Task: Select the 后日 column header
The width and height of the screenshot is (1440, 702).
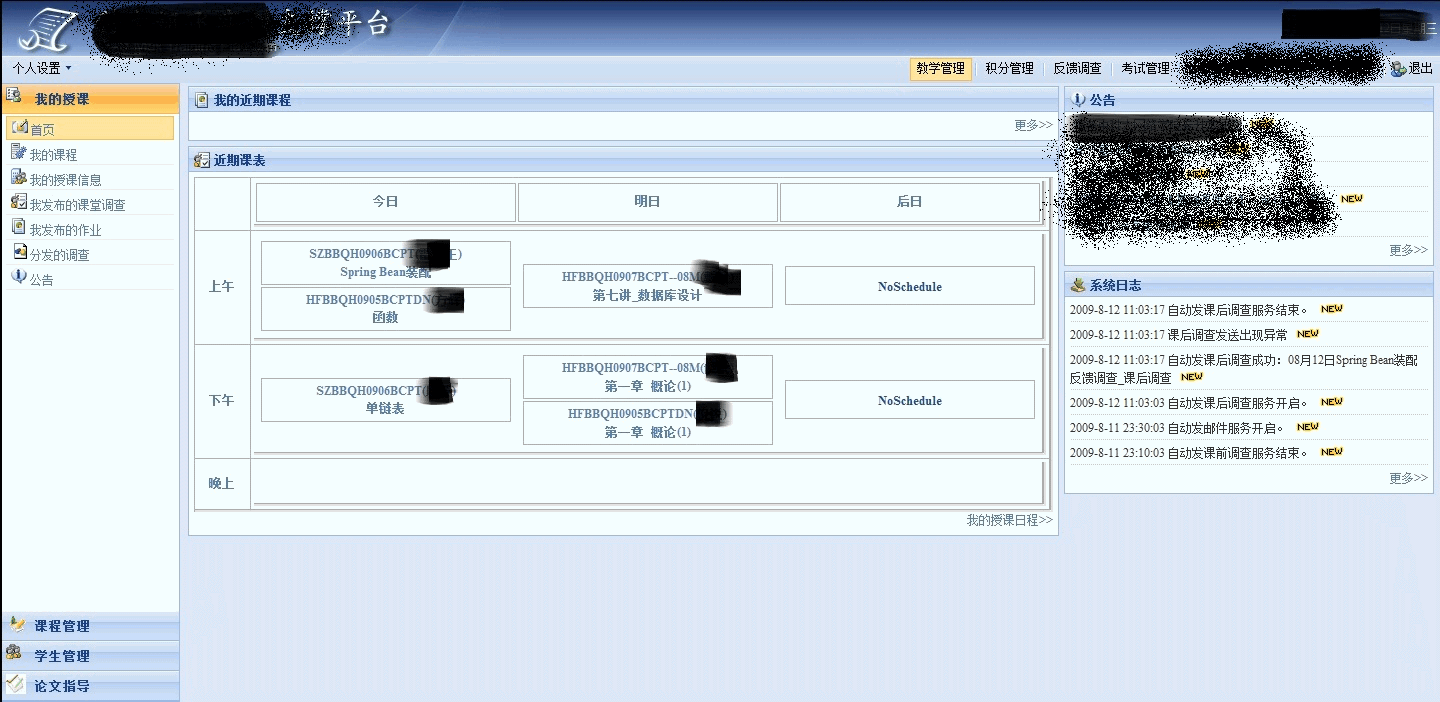Action: tap(910, 202)
